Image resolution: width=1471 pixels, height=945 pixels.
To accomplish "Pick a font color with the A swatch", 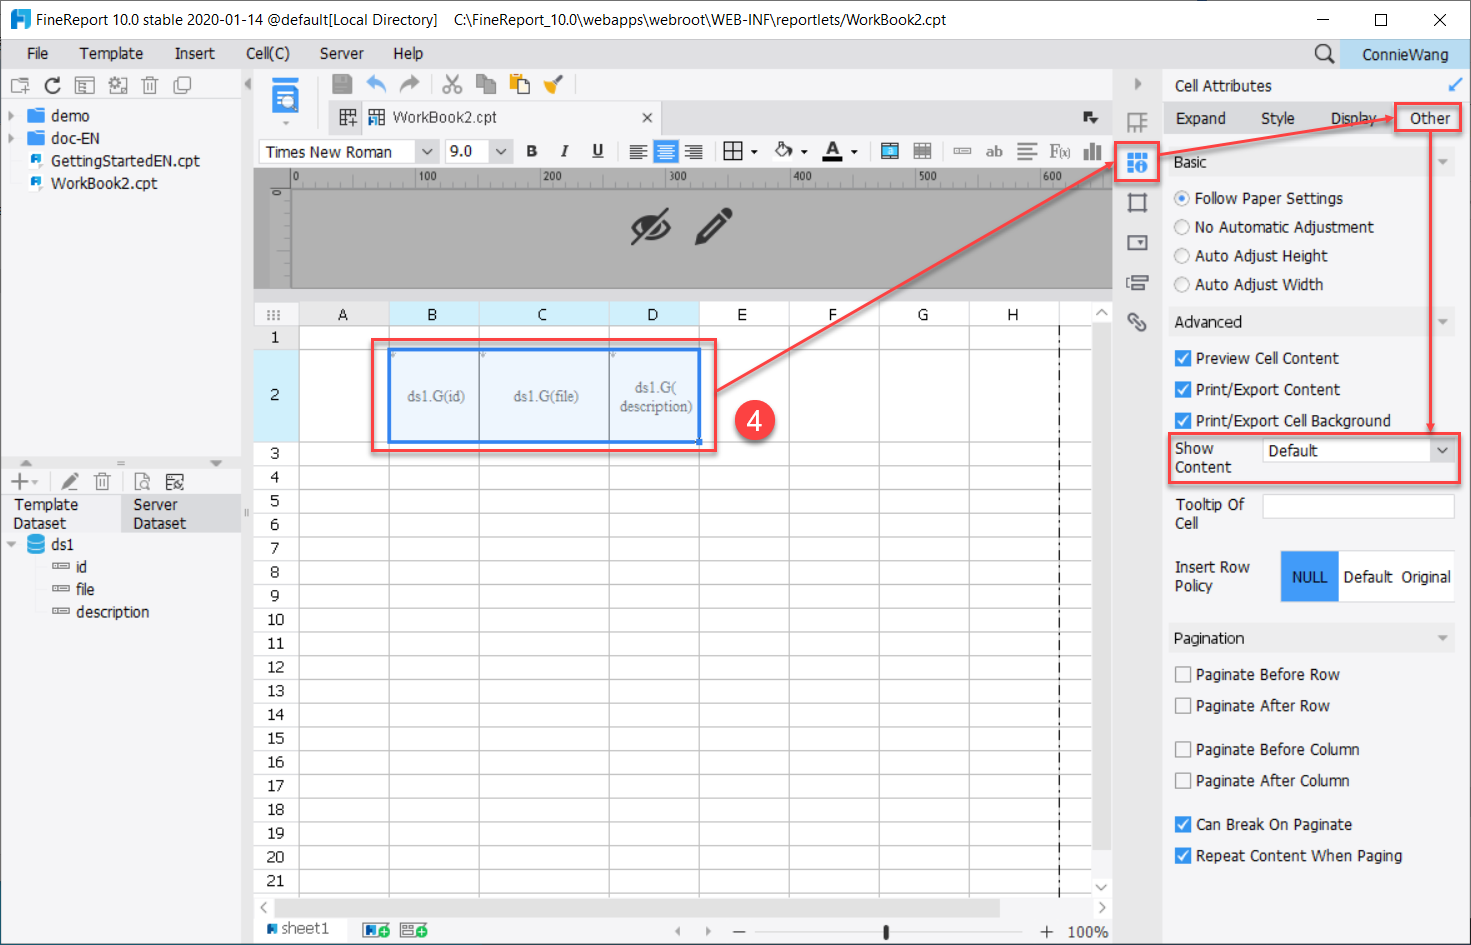I will (832, 152).
